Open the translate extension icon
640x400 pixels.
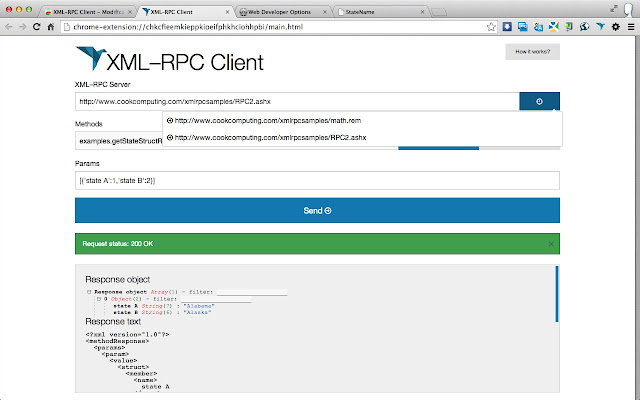(x=538, y=27)
